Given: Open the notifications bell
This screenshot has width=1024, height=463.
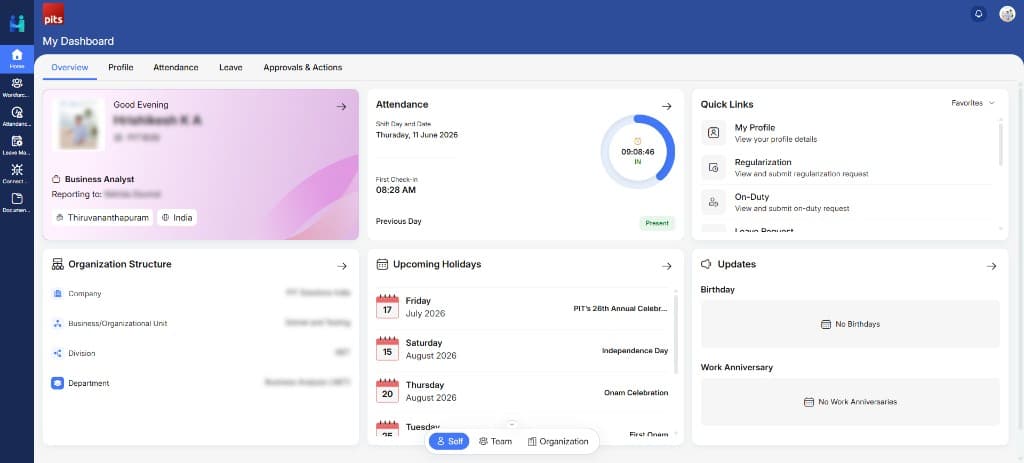Looking at the screenshot, I should pos(978,14).
